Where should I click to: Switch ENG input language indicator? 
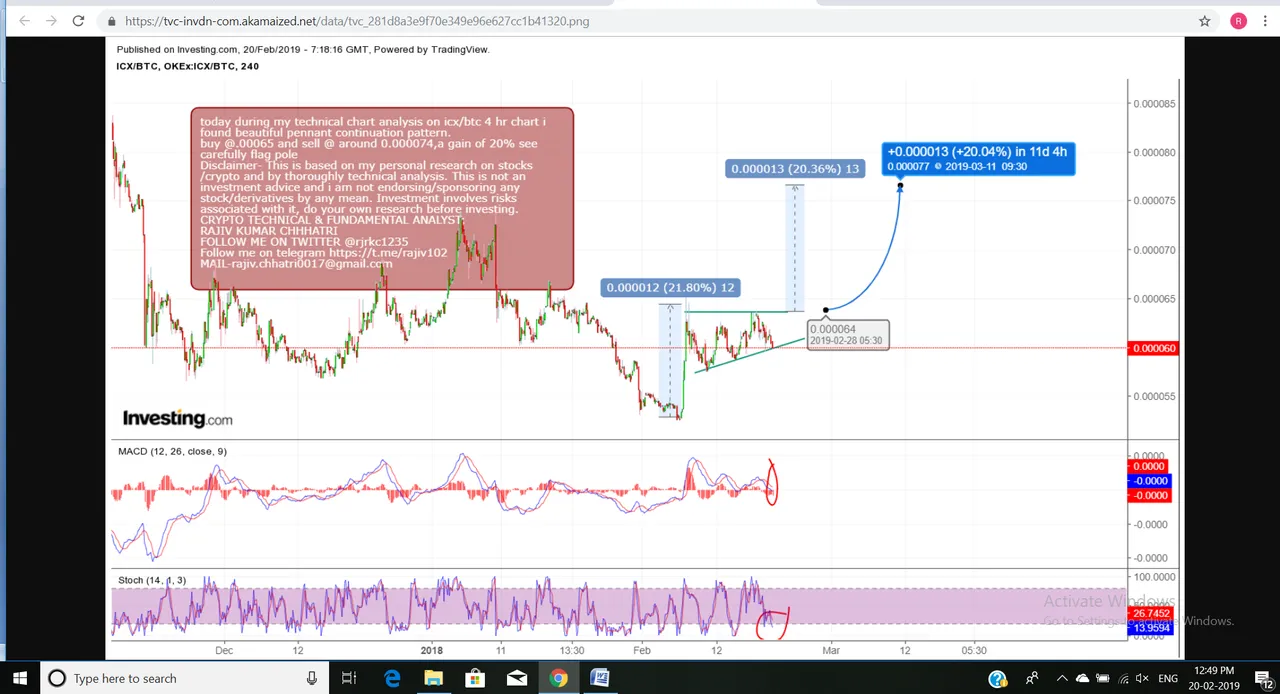(x=1168, y=679)
